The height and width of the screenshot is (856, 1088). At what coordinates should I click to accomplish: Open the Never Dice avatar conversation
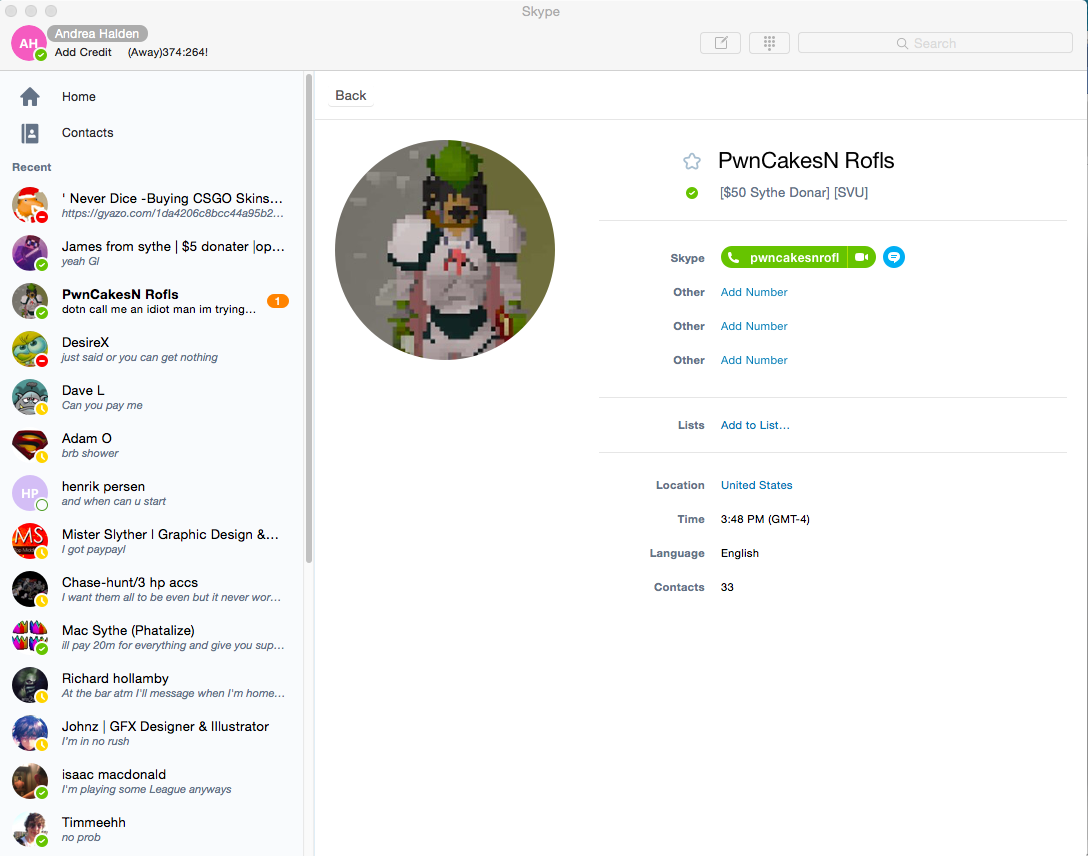point(30,205)
